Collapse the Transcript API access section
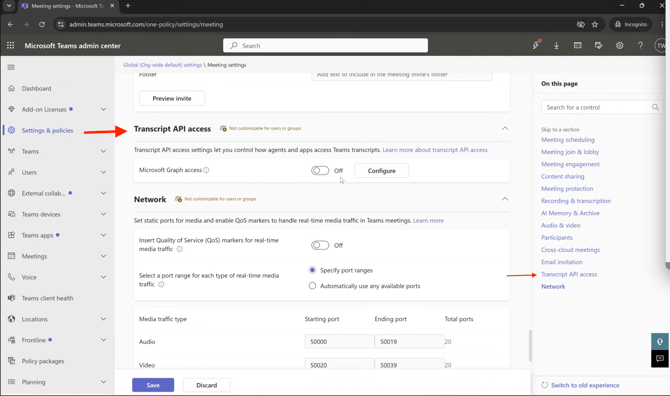 point(505,128)
